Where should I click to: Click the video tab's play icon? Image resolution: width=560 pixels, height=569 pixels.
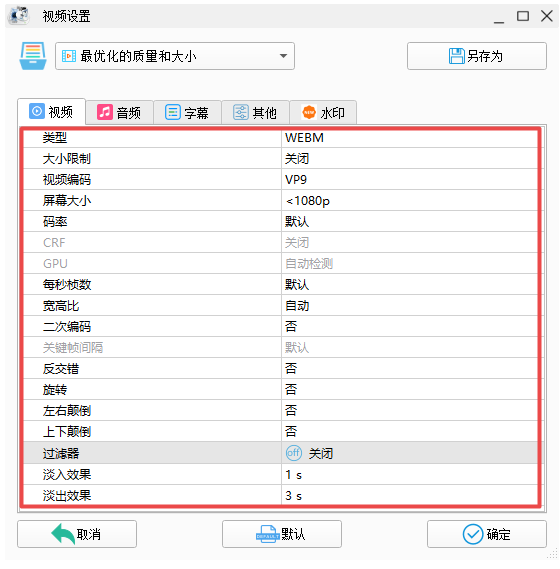pos(37,111)
